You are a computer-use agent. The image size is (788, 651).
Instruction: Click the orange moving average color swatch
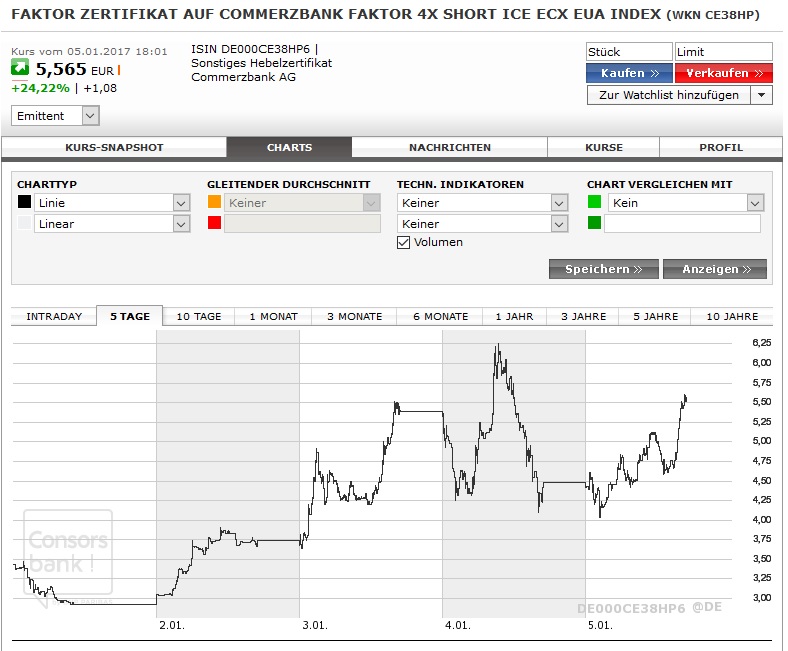214,202
